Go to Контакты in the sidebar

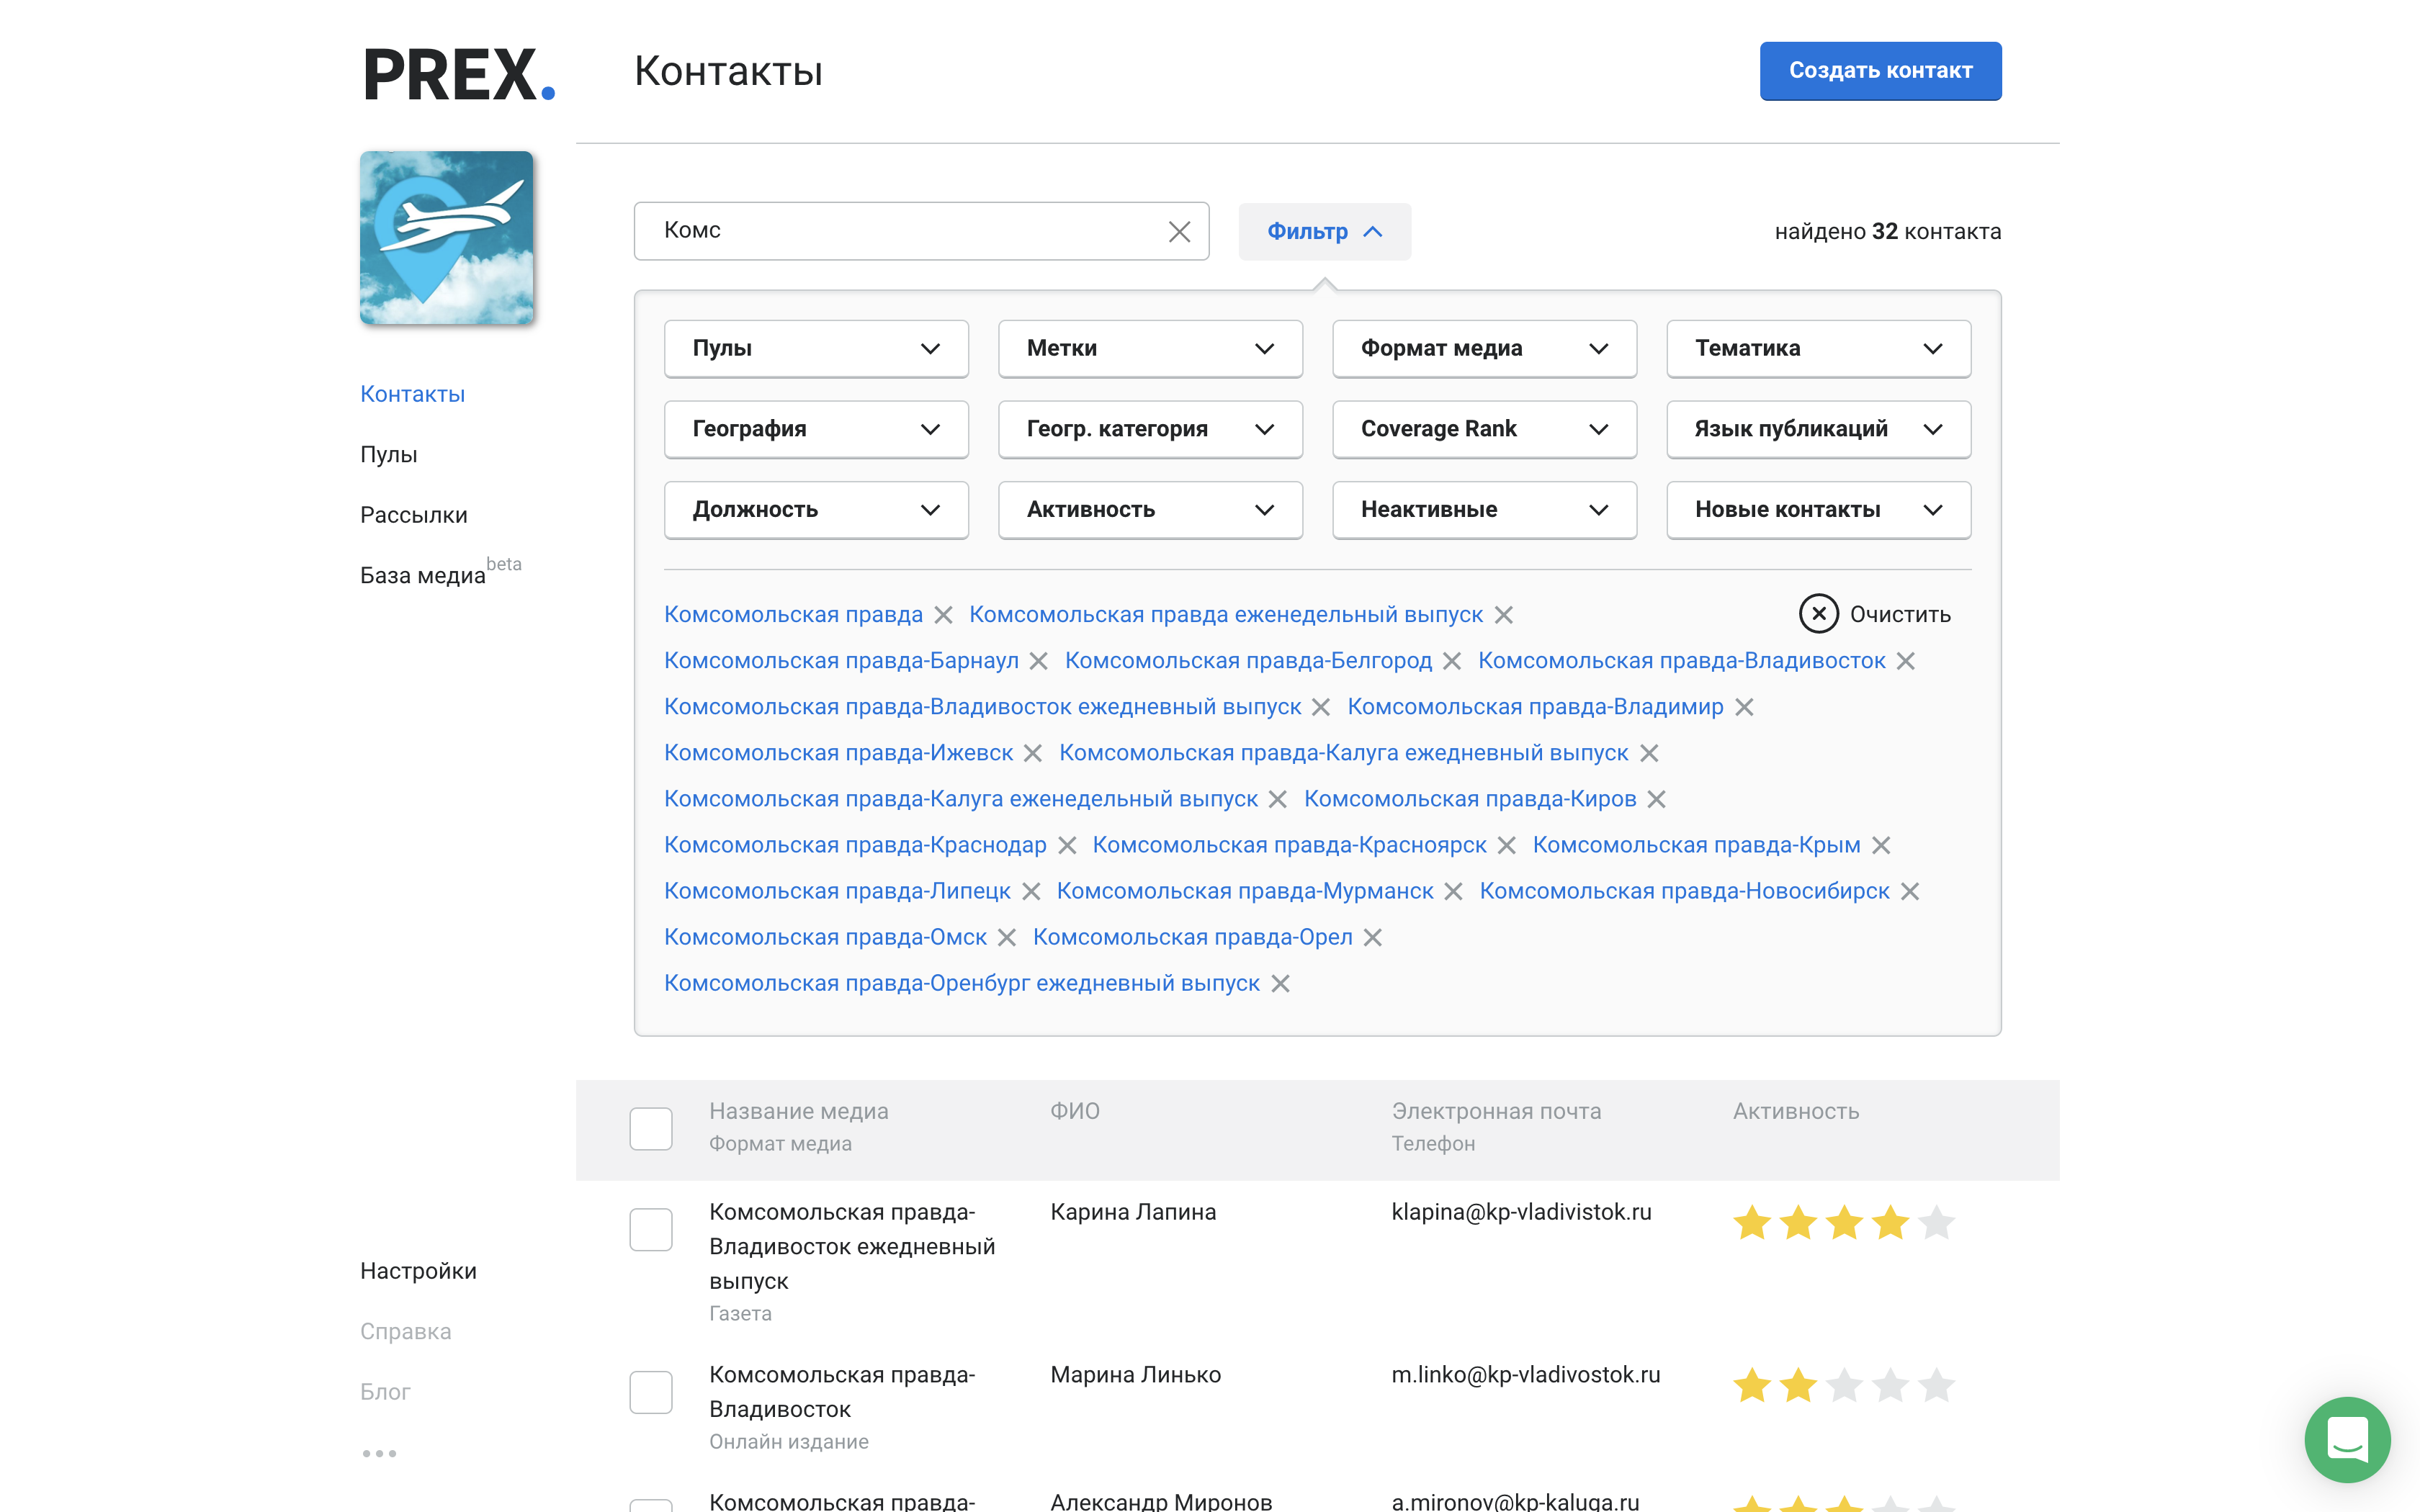click(x=412, y=394)
